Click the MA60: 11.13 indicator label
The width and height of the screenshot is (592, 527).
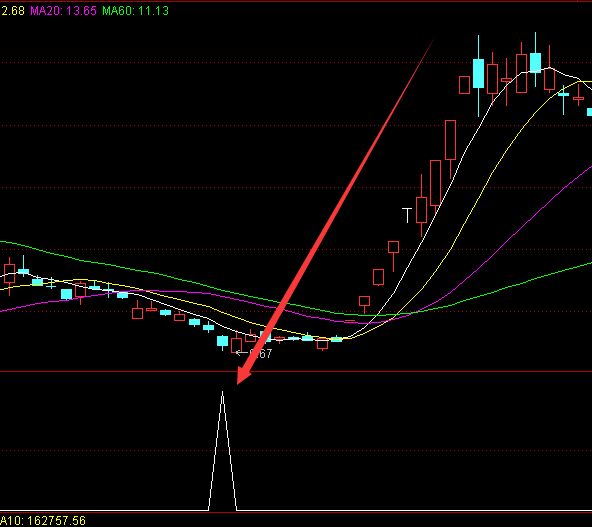pyautogui.click(x=136, y=11)
